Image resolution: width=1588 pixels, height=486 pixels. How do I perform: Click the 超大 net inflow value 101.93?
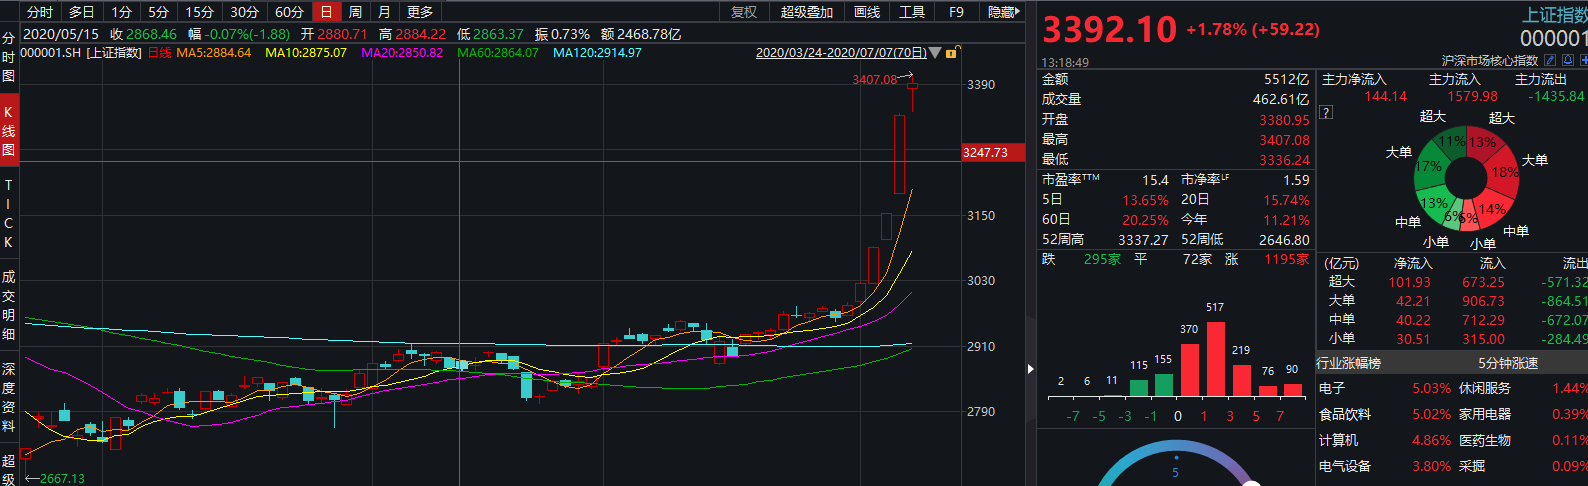tap(1409, 282)
